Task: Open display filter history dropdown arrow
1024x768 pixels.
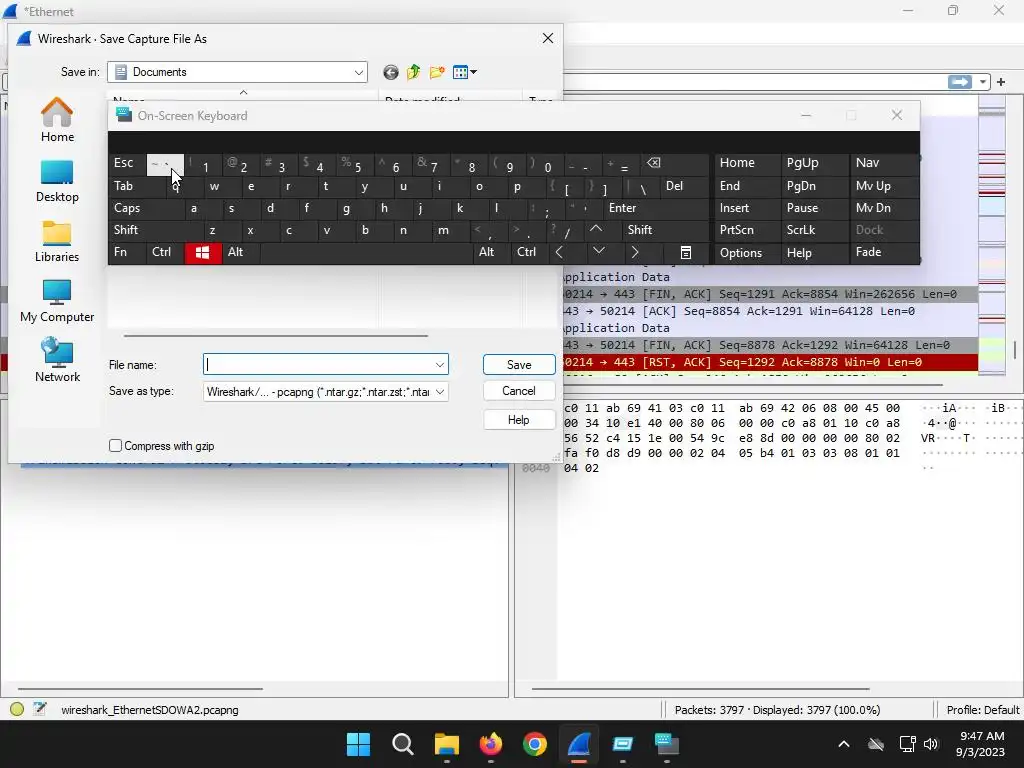Action: click(982, 82)
